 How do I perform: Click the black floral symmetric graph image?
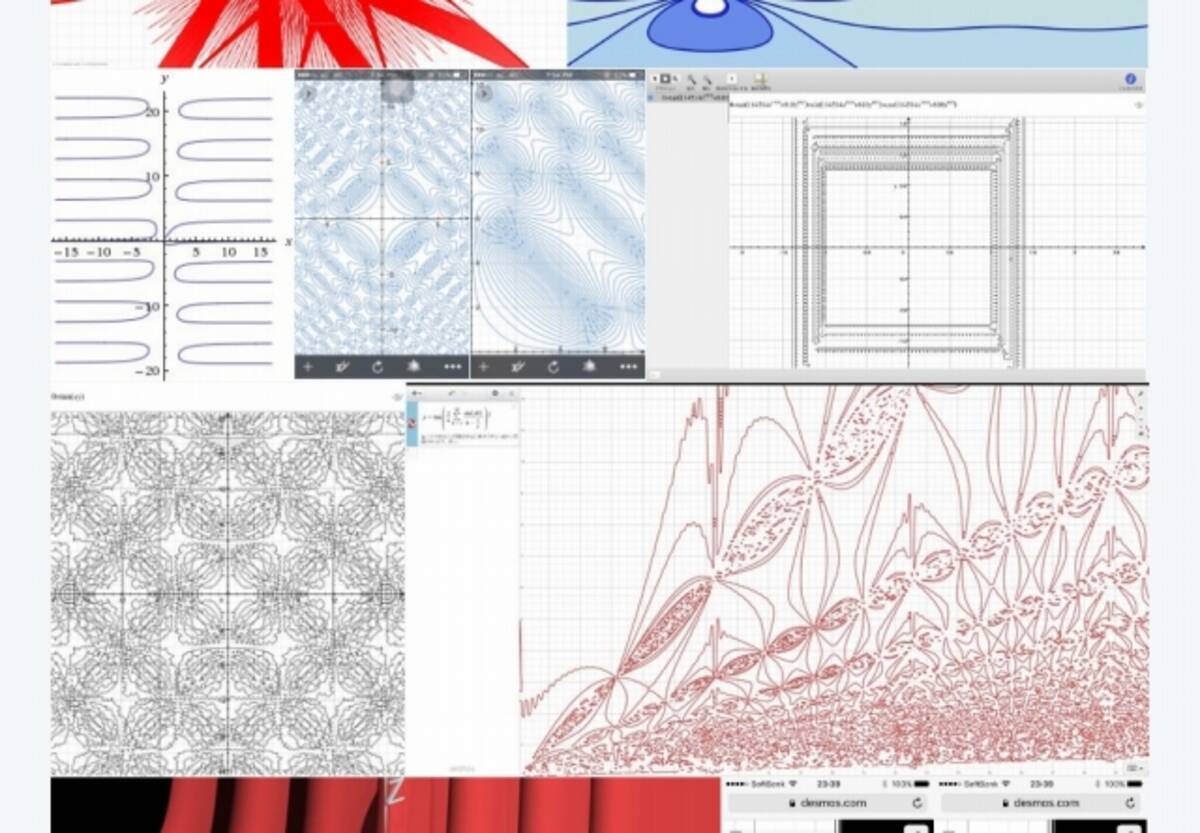(x=228, y=590)
